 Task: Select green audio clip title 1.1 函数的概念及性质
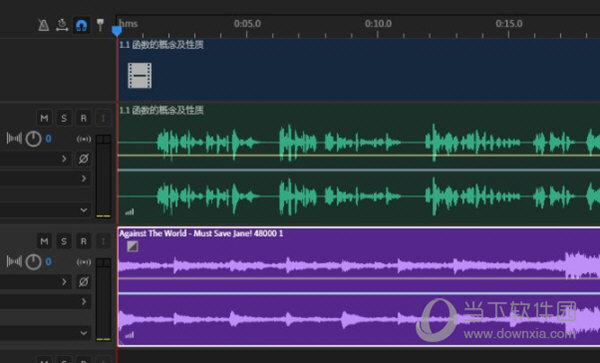[x=161, y=111]
